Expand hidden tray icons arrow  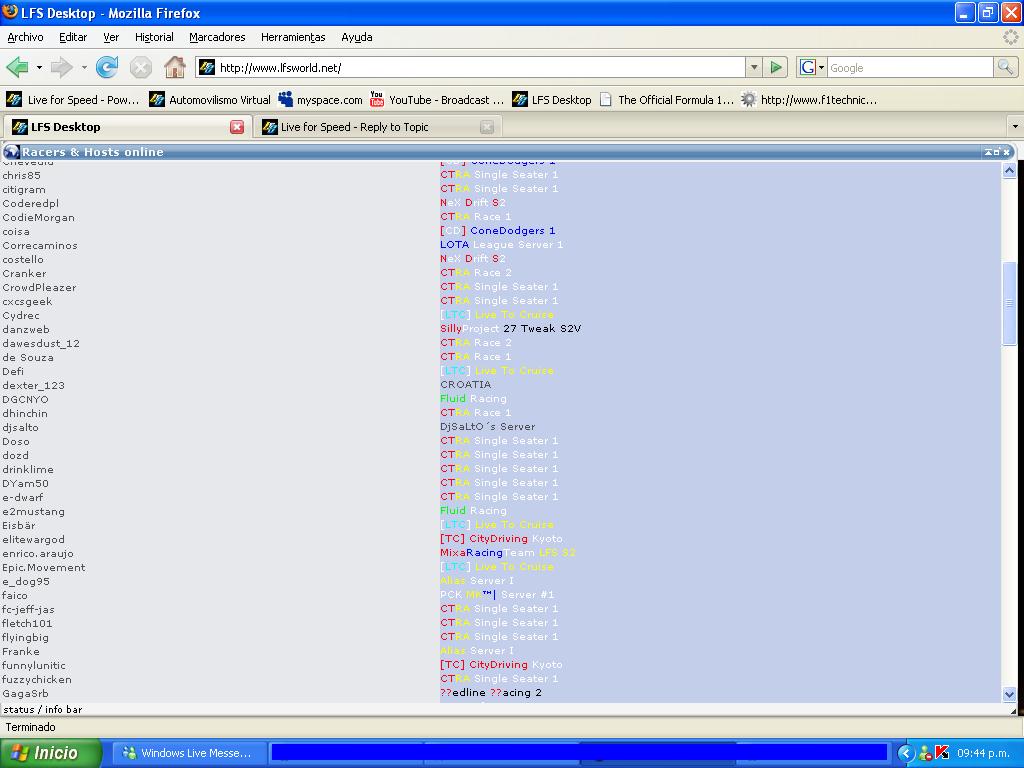(x=906, y=753)
